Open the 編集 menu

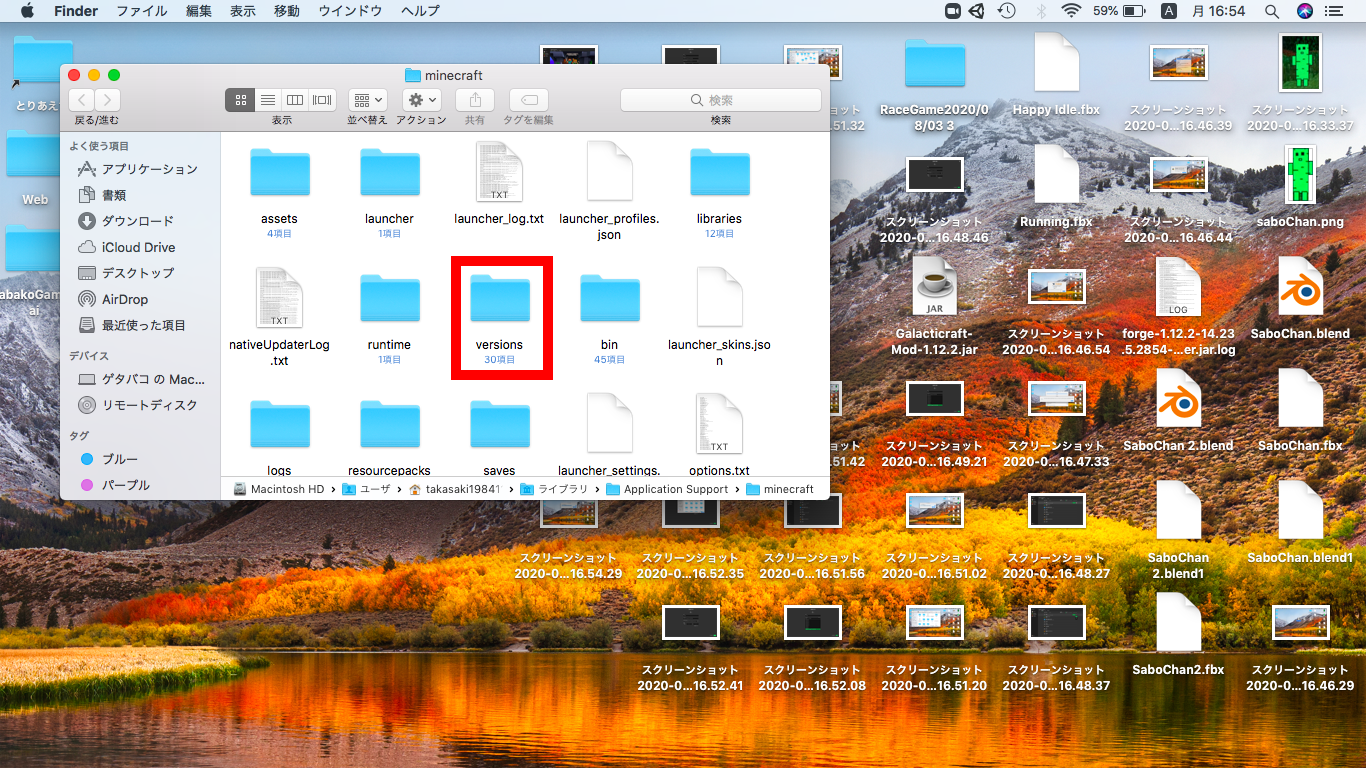pyautogui.click(x=199, y=11)
